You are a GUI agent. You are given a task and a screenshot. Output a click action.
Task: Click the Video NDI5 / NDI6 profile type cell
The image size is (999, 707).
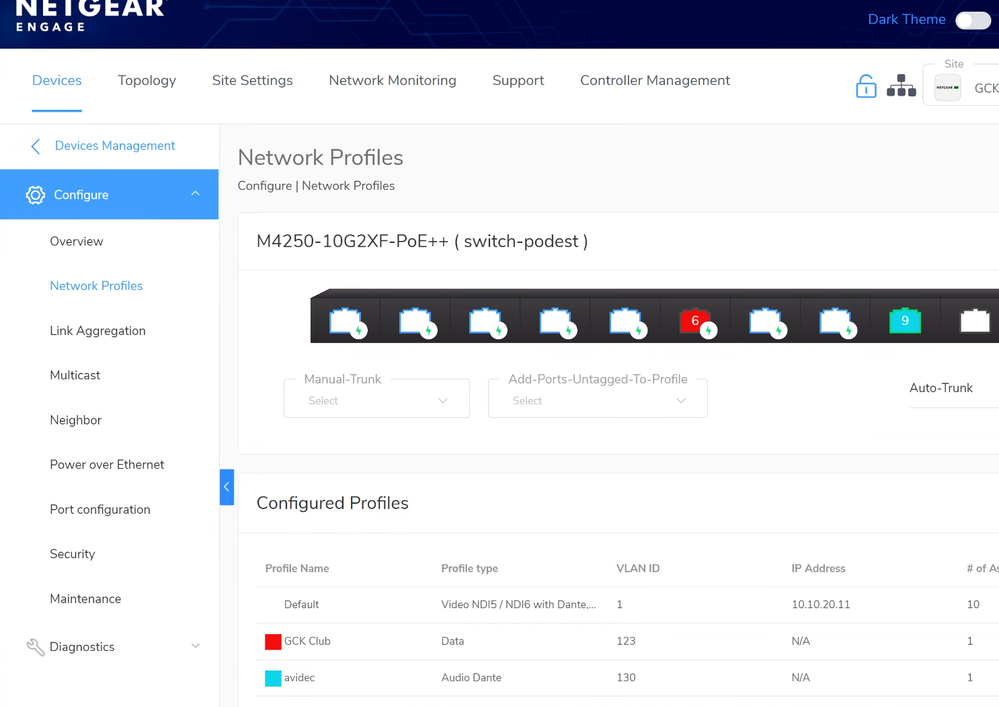pos(519,604)
